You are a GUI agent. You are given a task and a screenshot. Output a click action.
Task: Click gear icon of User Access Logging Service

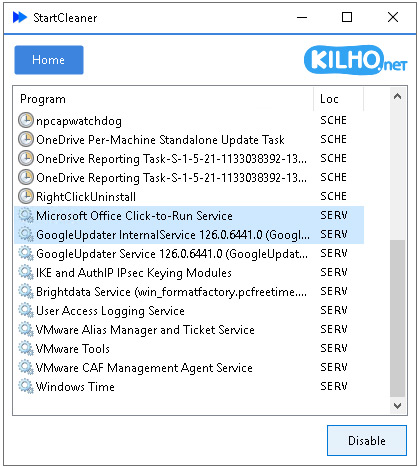click(26, 310)
